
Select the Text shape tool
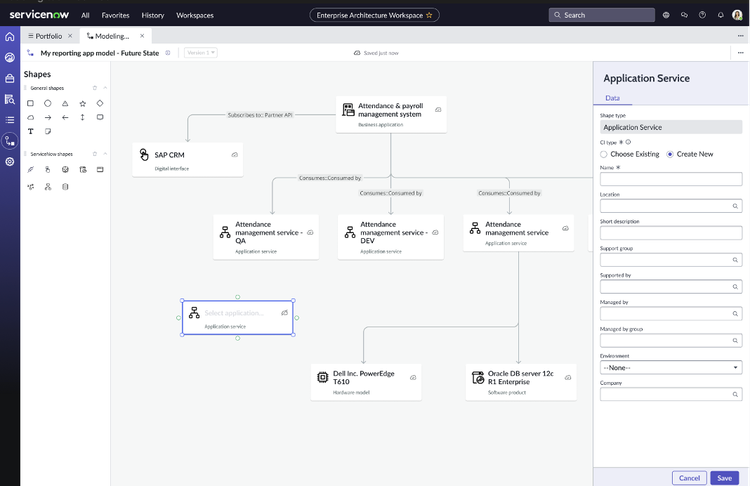coord(31,131)
